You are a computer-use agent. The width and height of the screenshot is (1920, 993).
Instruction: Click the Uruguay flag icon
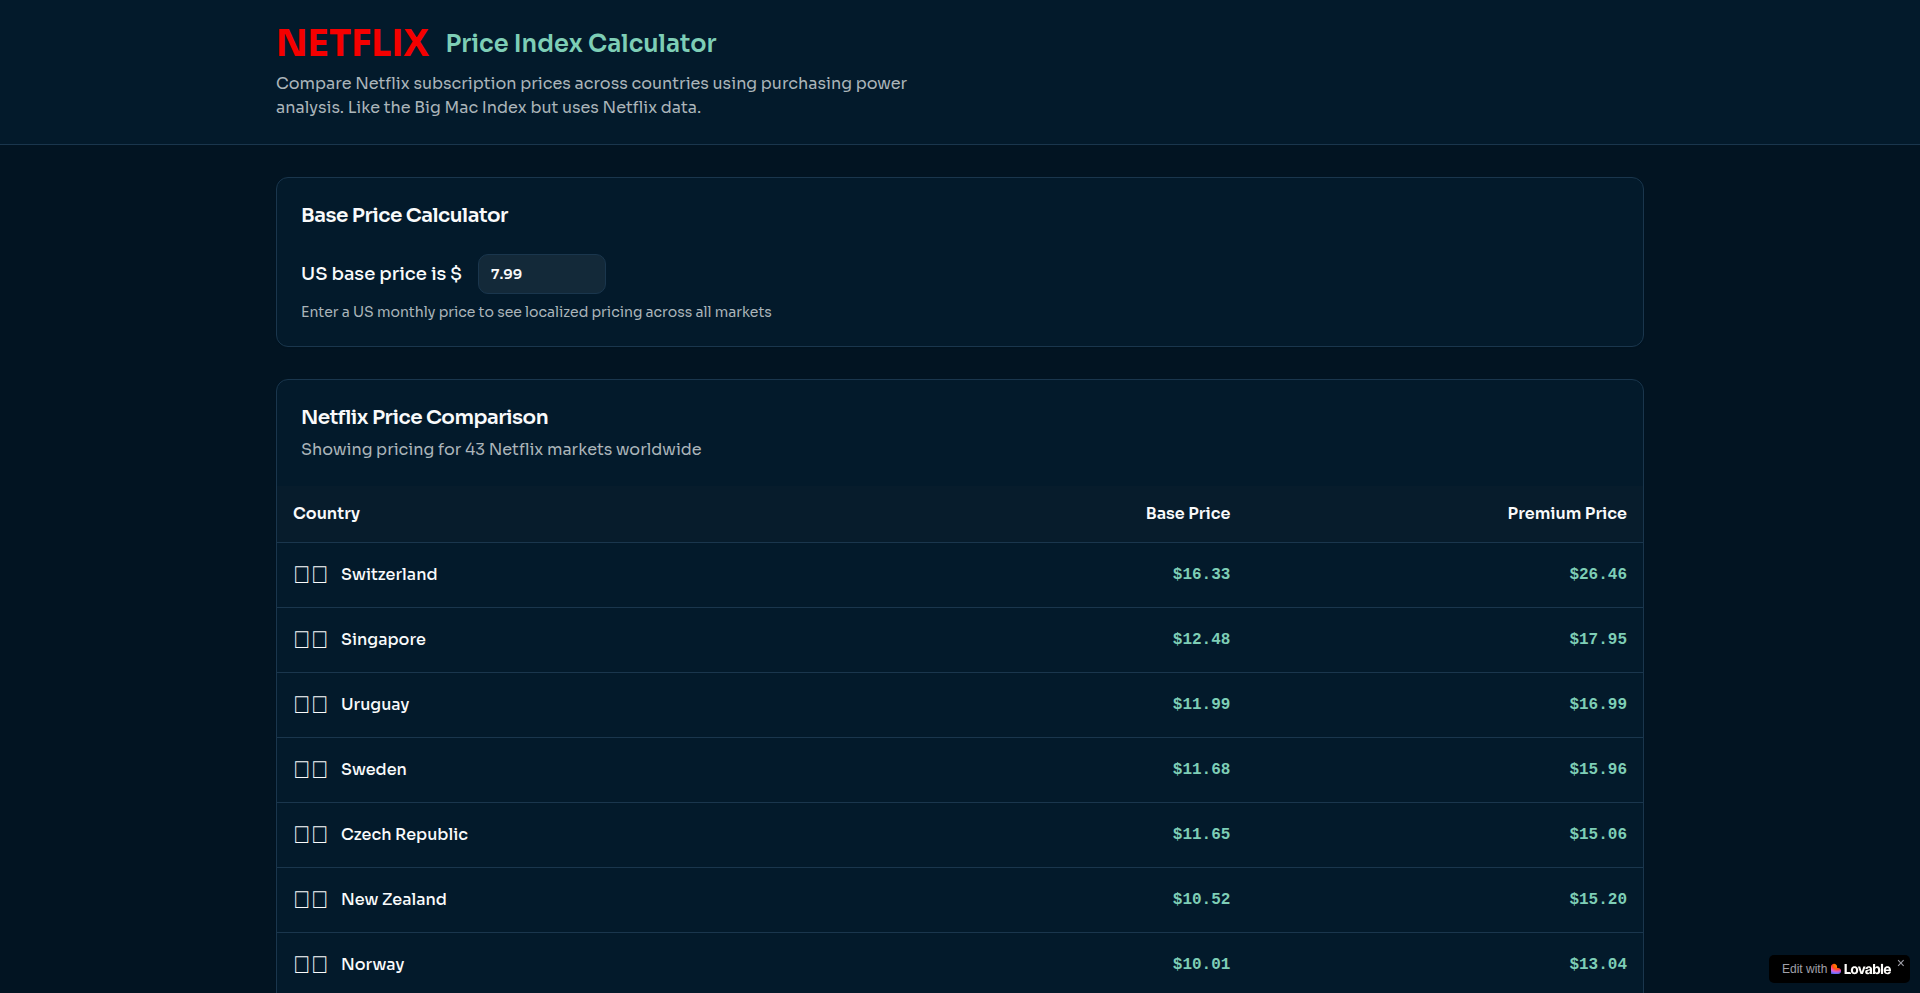(311, 705)
